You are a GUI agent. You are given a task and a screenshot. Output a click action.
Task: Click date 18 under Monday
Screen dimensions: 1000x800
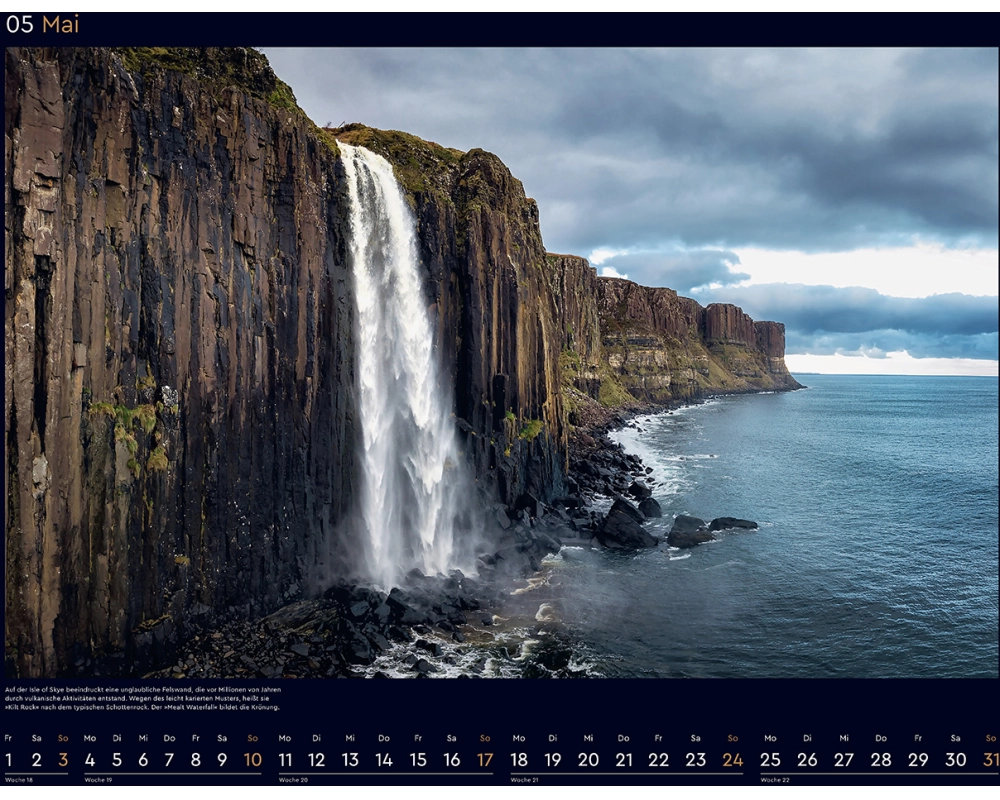519,759
